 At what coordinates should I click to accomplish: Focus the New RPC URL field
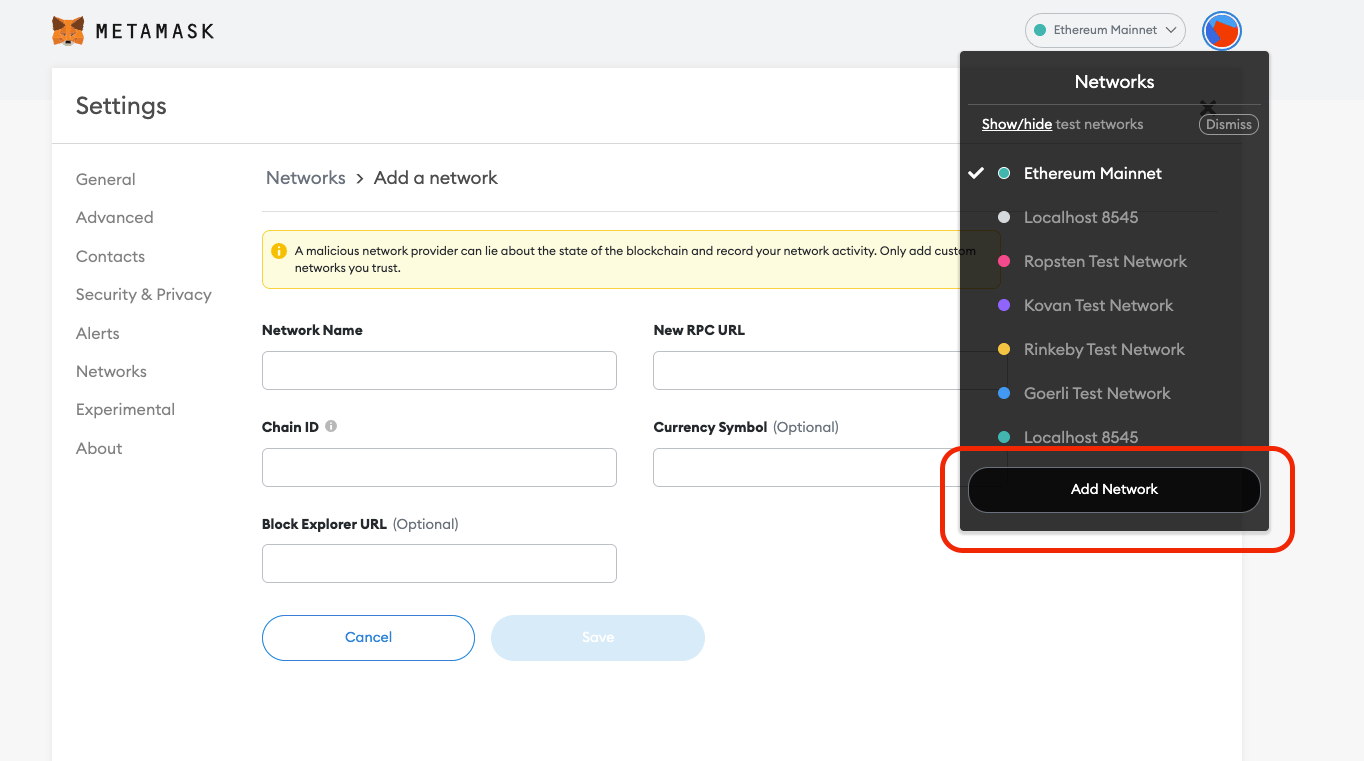click(830, 370)
